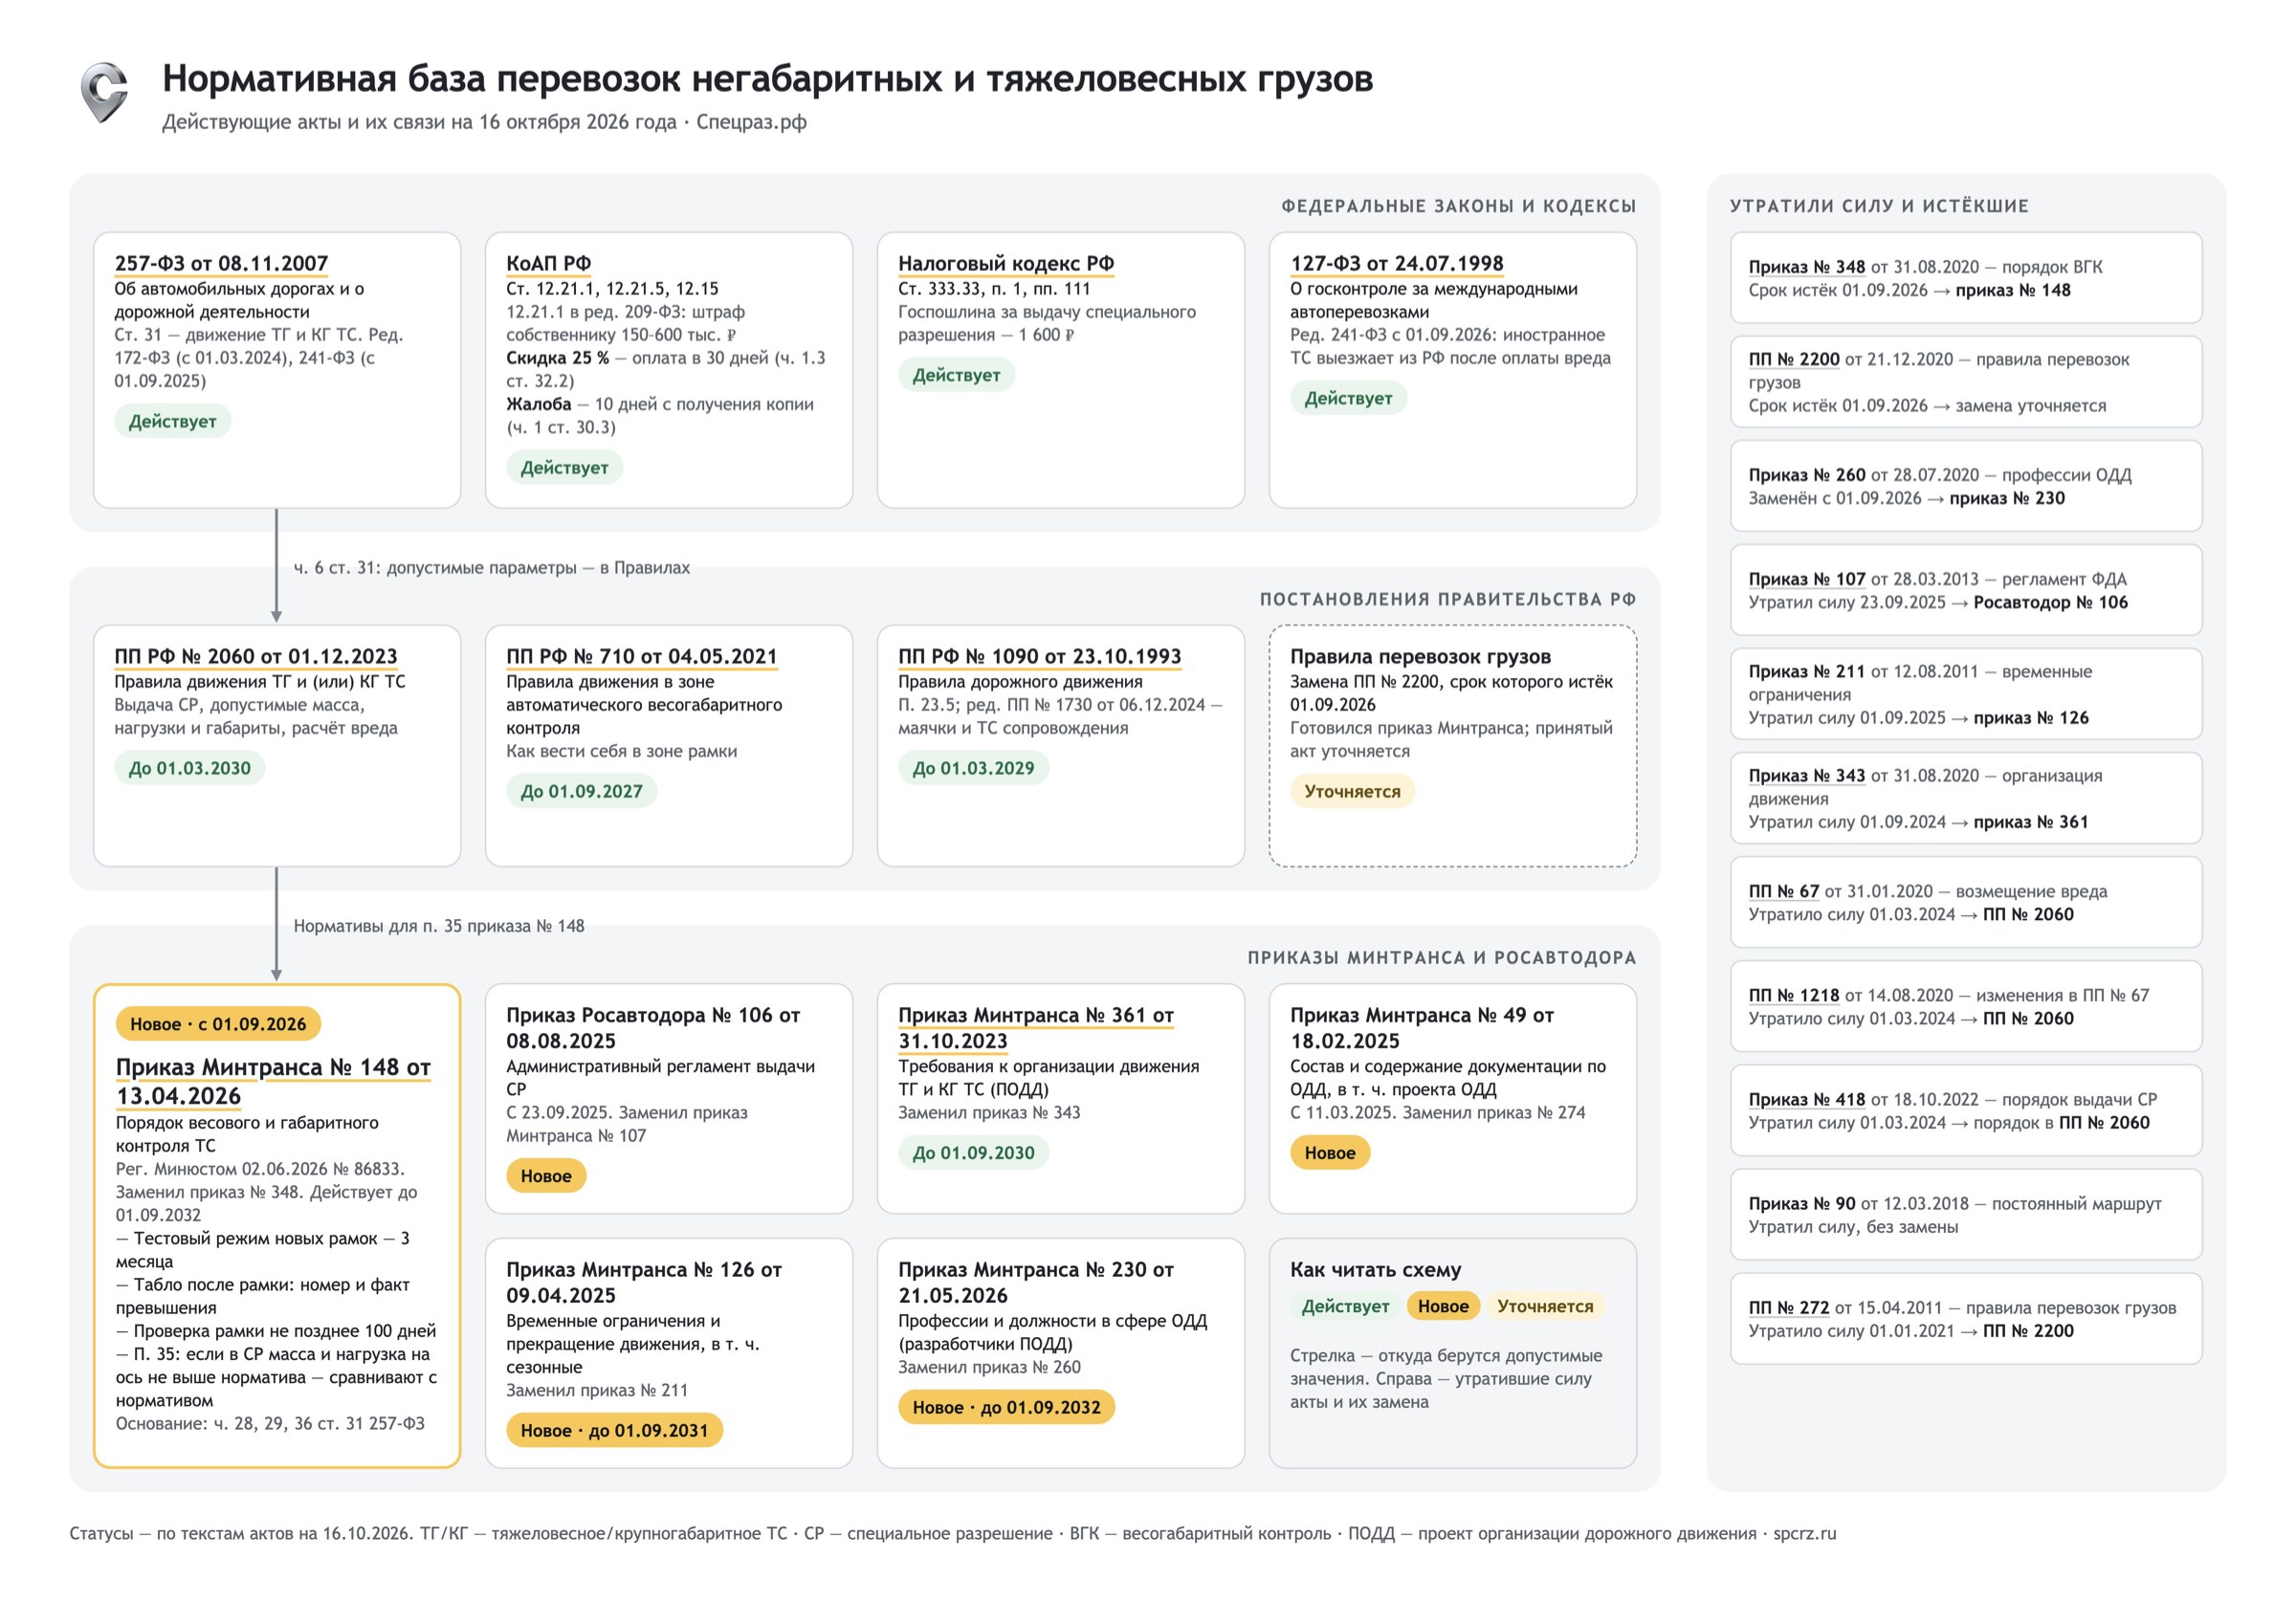Click «Уточняется» badge in the legend card

(x=1545, y=1306)
